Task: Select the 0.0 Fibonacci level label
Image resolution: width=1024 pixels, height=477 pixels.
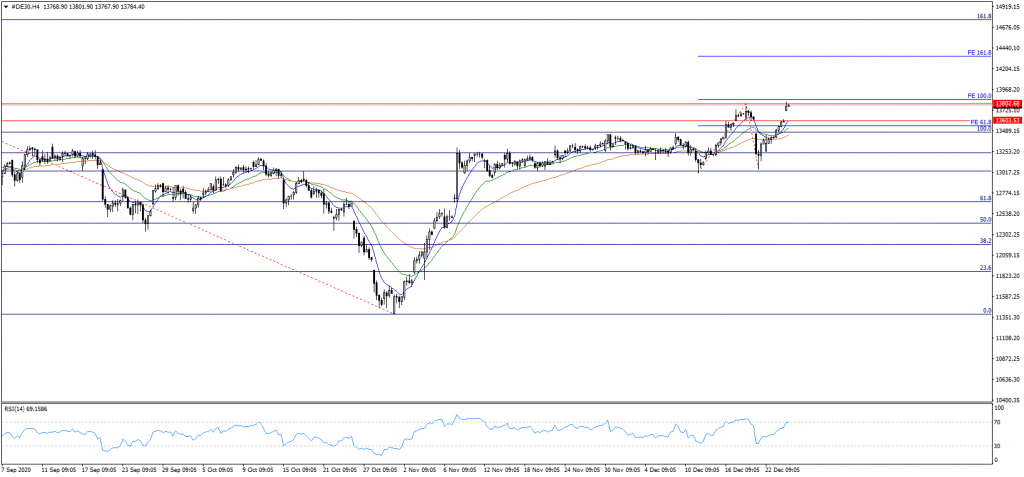Action: tap(986, 311)
